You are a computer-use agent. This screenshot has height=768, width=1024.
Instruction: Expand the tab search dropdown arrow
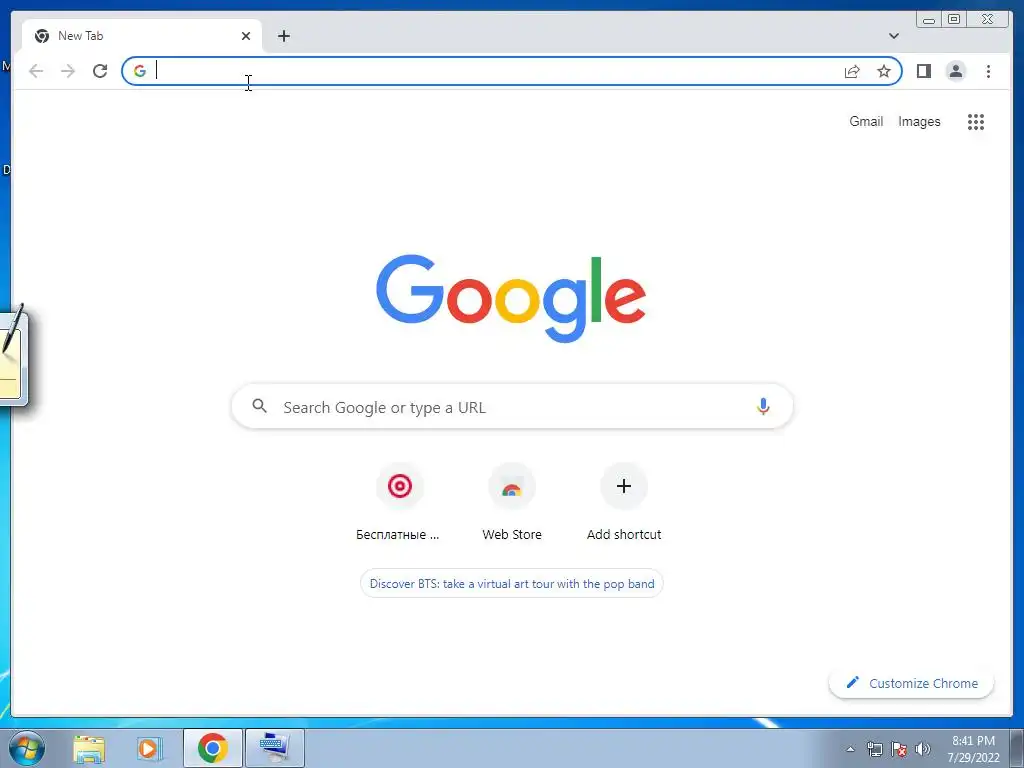[x=893, y=36]
